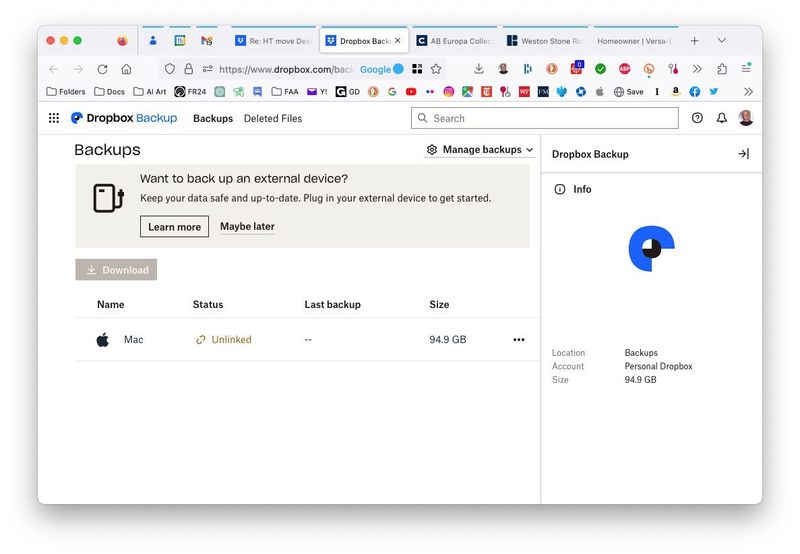The width and height of the screenshot is (800, 554).
Task: Open the Dropbox app grid launcher
Action: pyautogui.click(x=54, y=118)
